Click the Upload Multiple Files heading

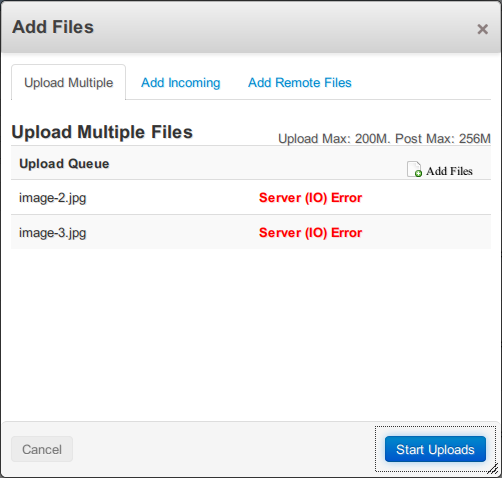[x=102, y=132]
